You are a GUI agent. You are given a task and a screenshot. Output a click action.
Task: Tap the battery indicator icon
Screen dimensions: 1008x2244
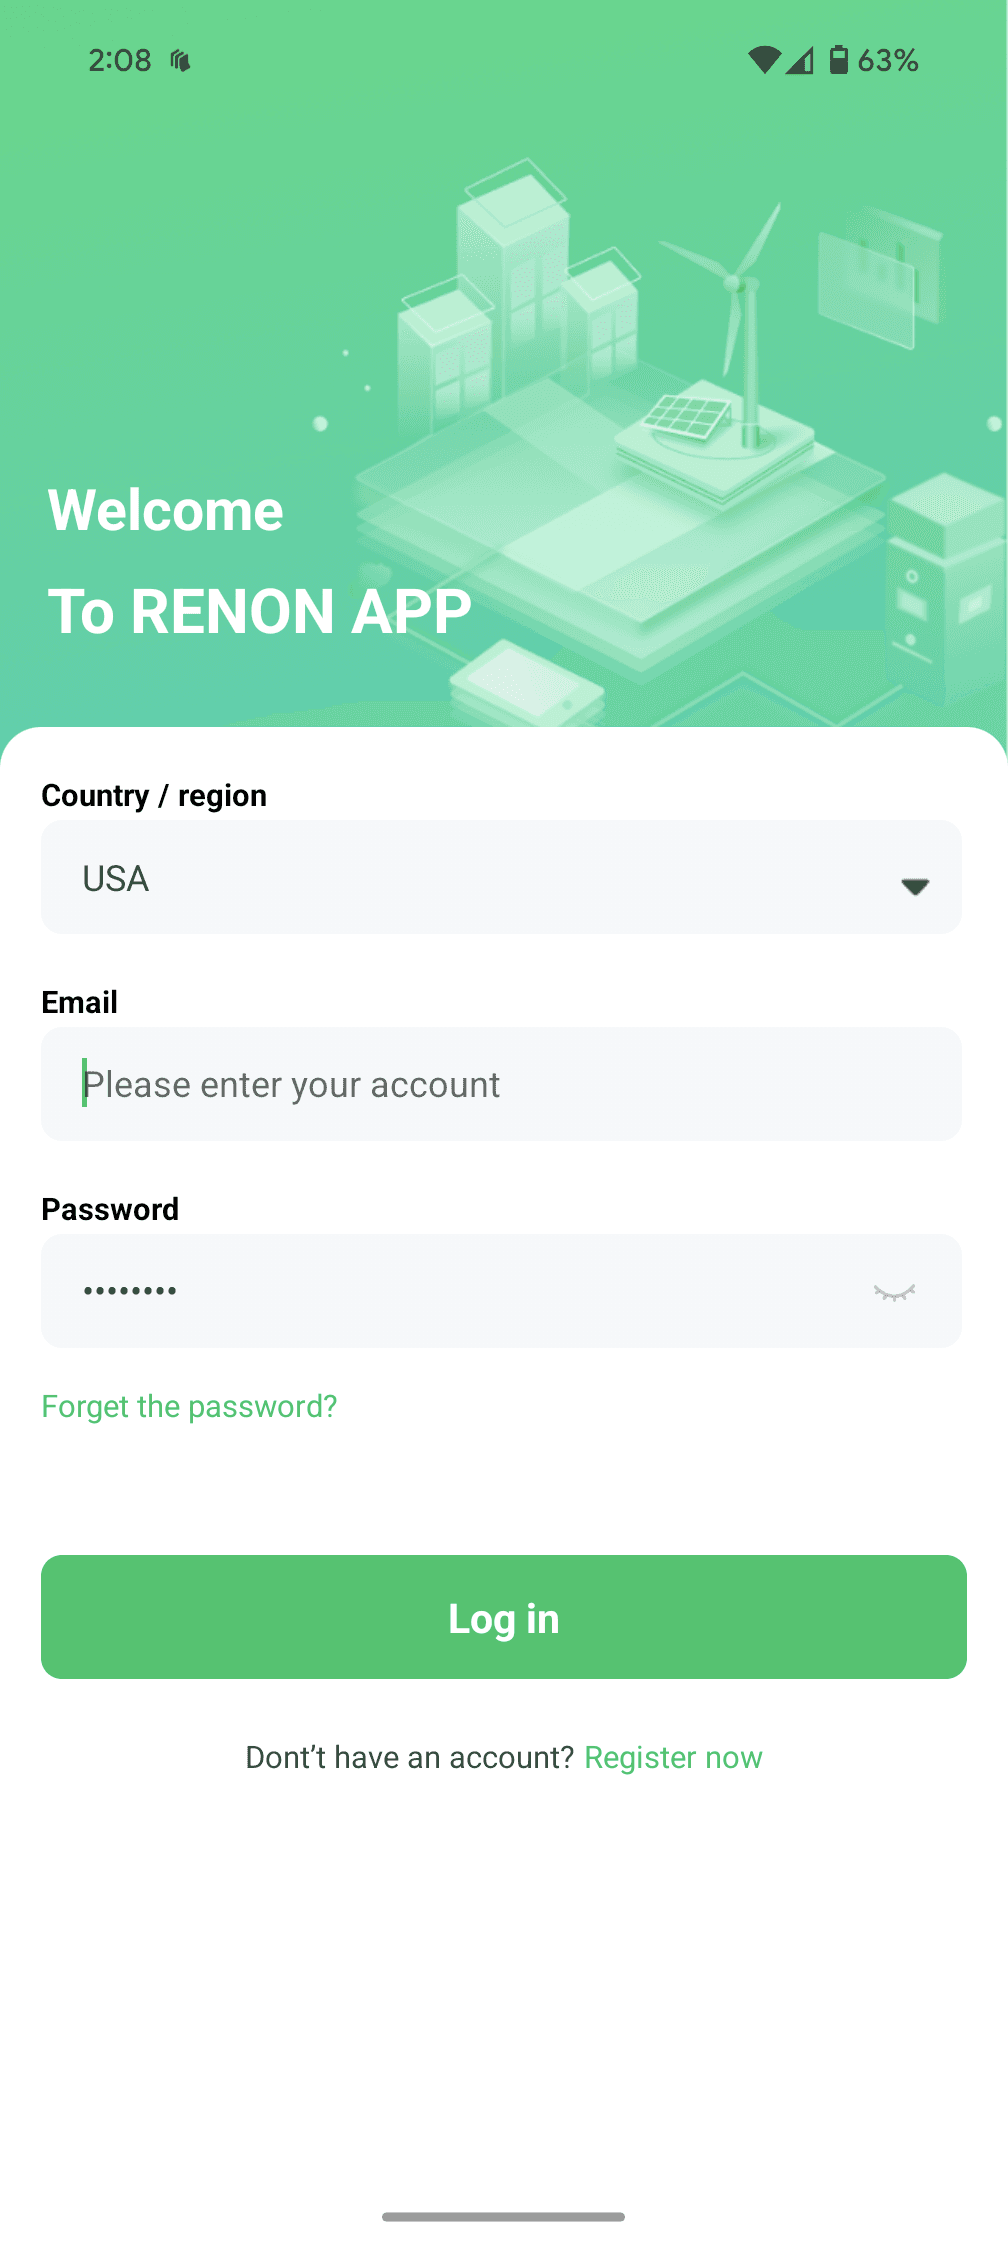[840, 60]
